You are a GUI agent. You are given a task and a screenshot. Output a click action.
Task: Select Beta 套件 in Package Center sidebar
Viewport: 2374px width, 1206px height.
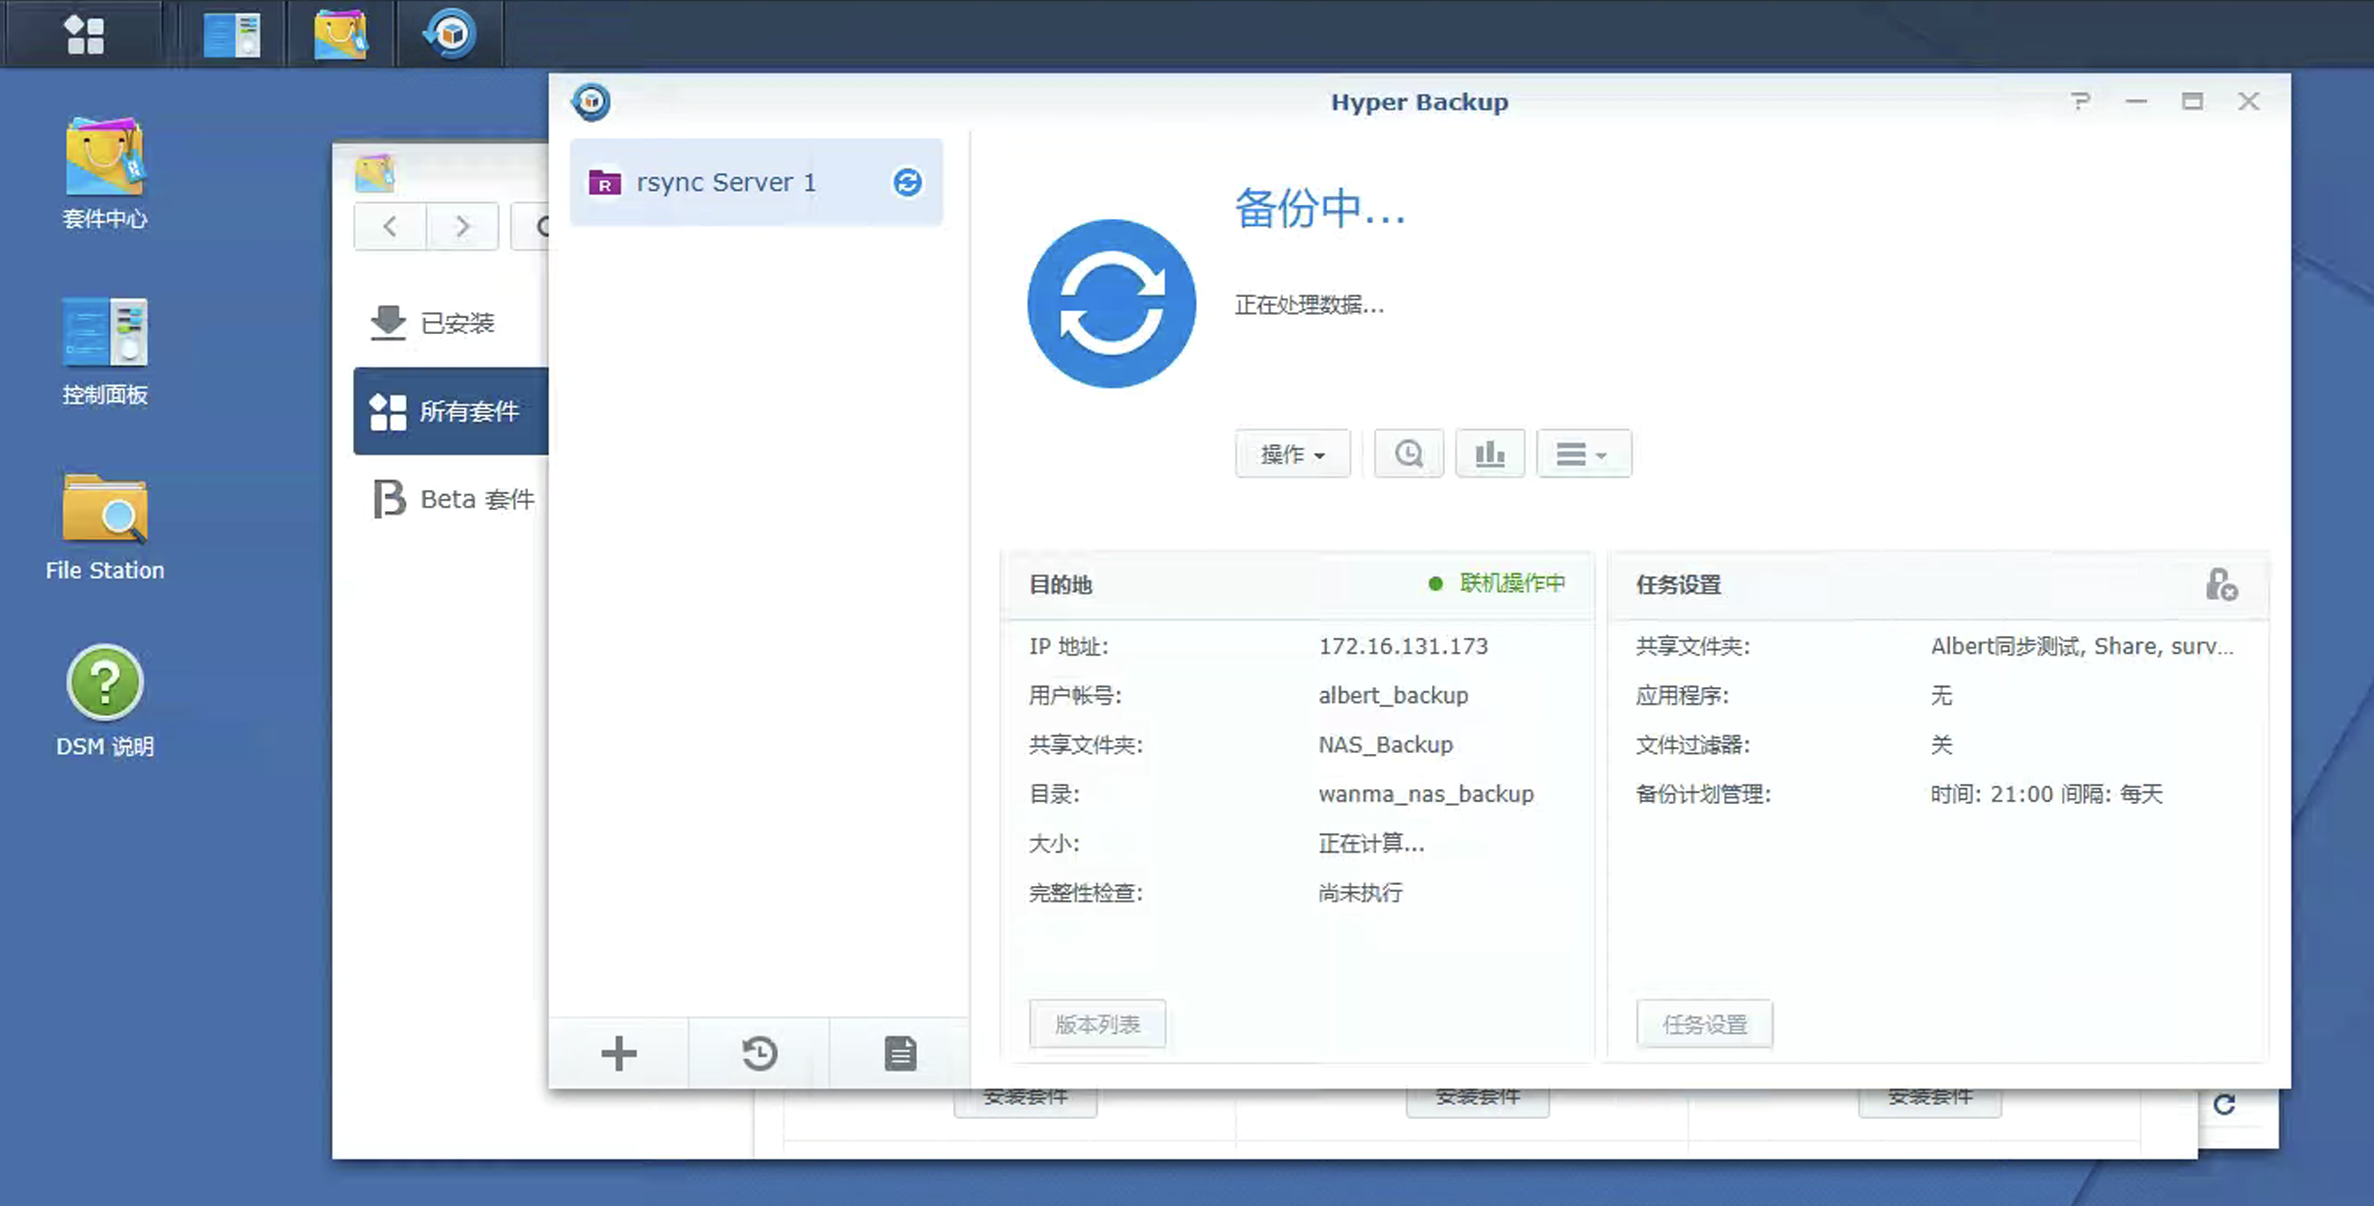(451, 498)
